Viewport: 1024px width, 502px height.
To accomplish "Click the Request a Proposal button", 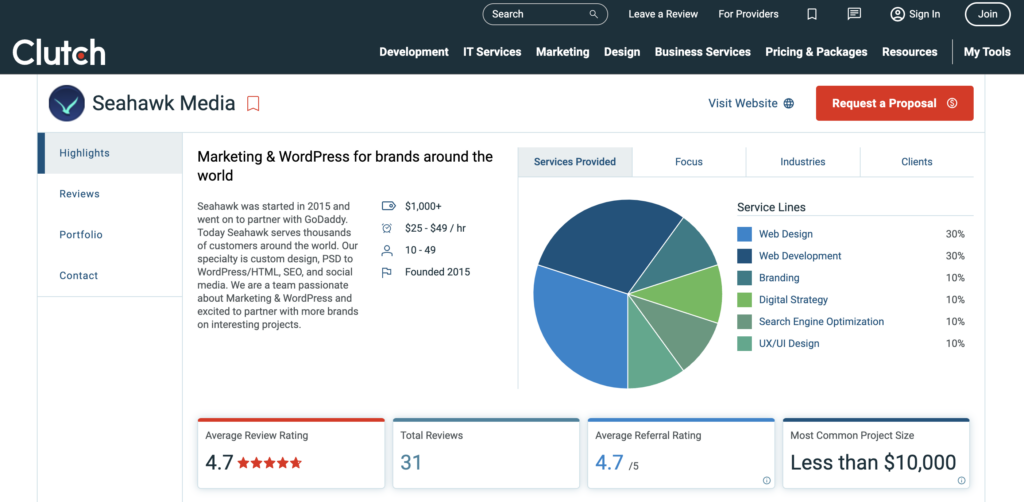I will tap(894, 103).
